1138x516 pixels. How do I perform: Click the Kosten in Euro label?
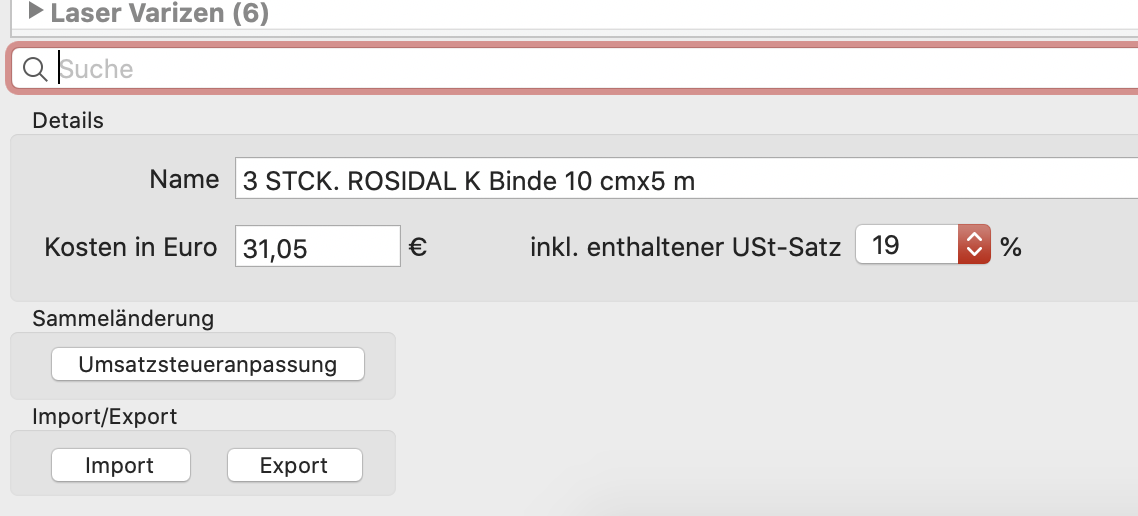[x=131, y=247]
